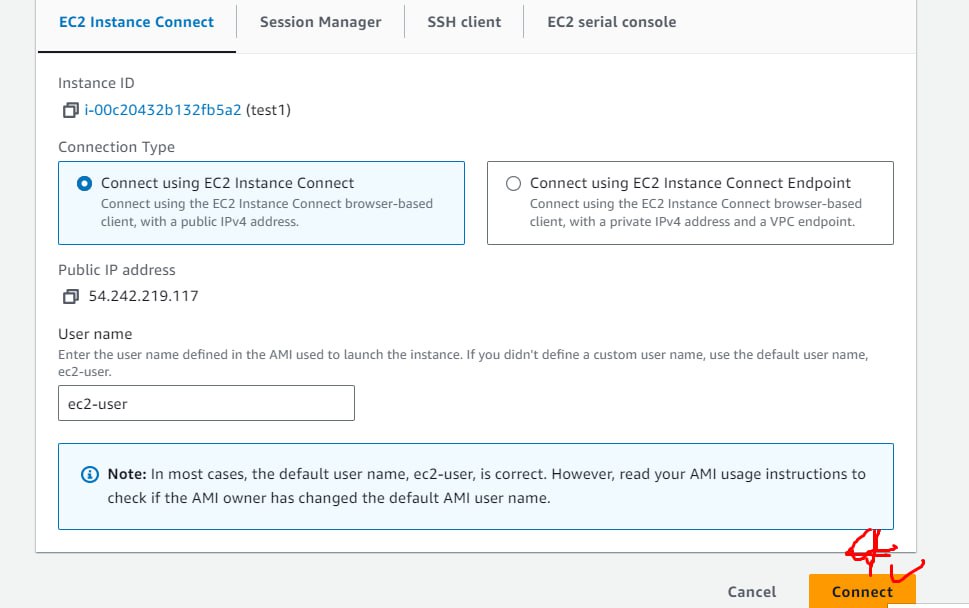Click the (test1) instance name text
The image size is (969, 608).
tap(268, 110)
